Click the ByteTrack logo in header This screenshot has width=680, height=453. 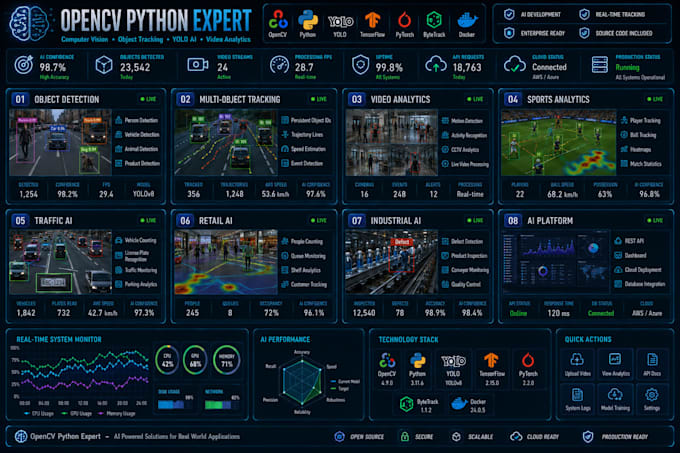pos(434,20)
